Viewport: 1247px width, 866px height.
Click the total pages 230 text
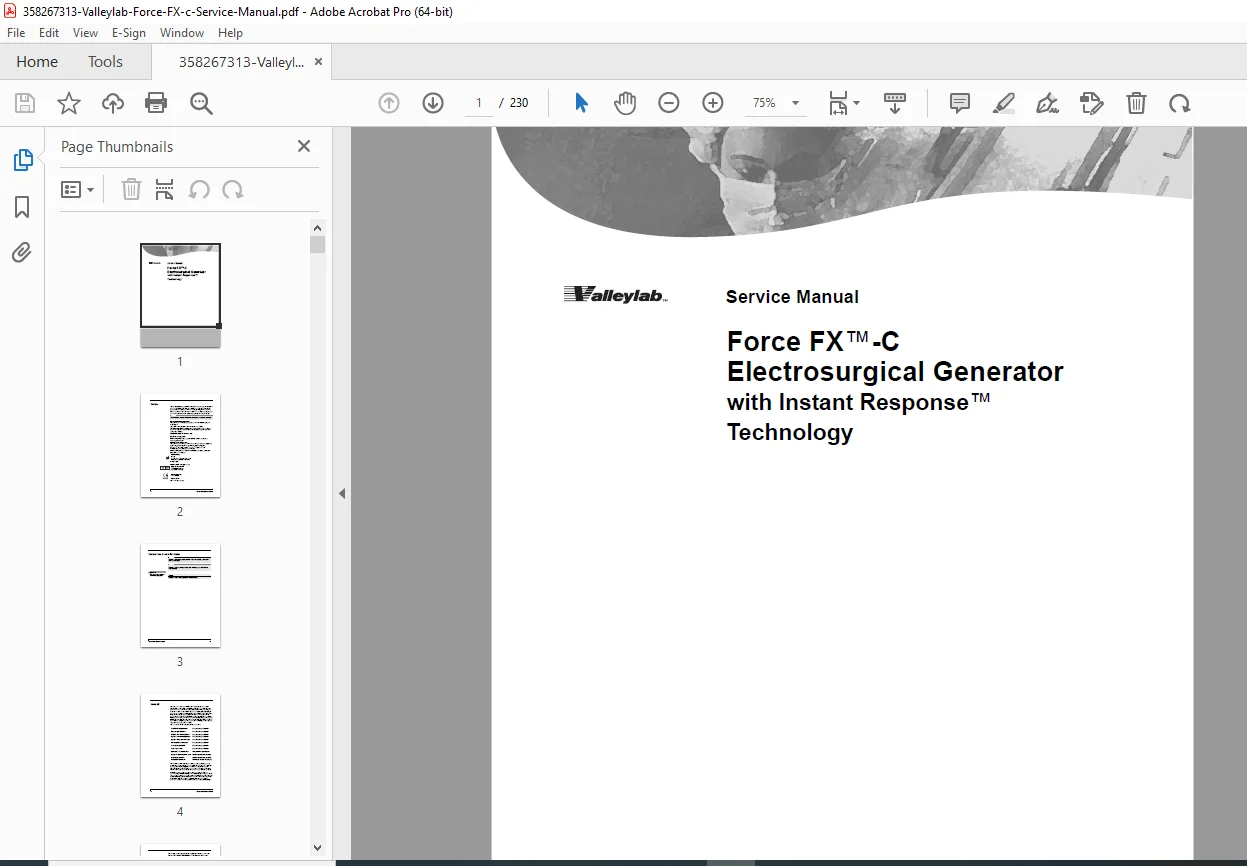(519, 103)
